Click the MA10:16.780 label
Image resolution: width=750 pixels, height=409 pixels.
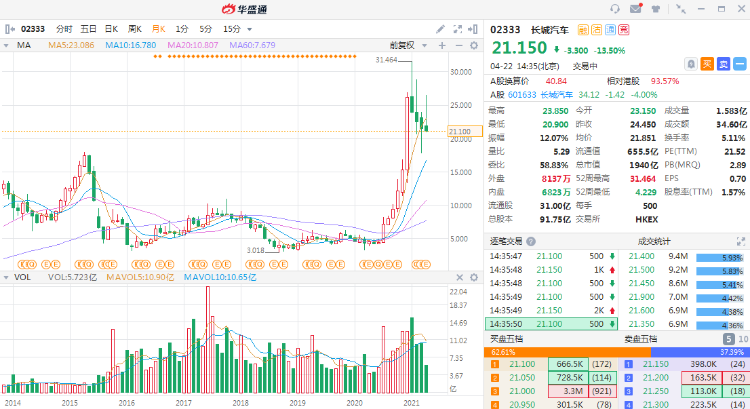coord(131,45)
